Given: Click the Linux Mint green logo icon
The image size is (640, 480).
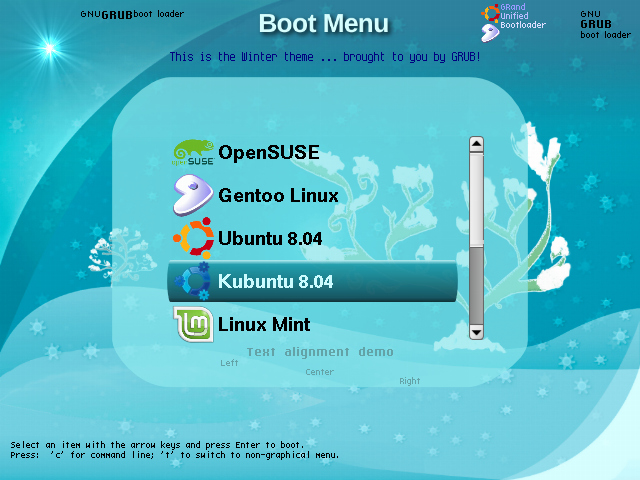Looking at the screenshot, I should click(x=193, y=324).
